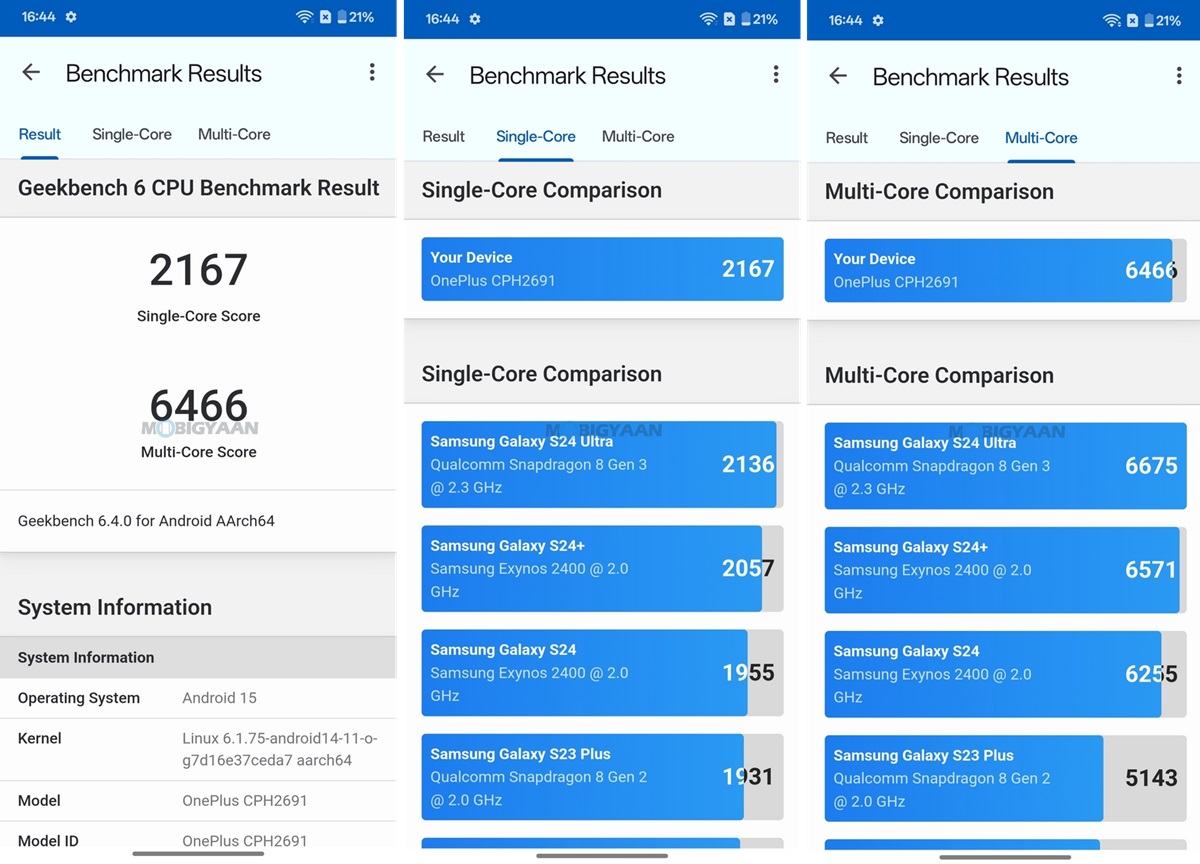Tap 16:44 clock in left status bar
The width and height of the screenshot is (1200, 864).
click(39, 17)
